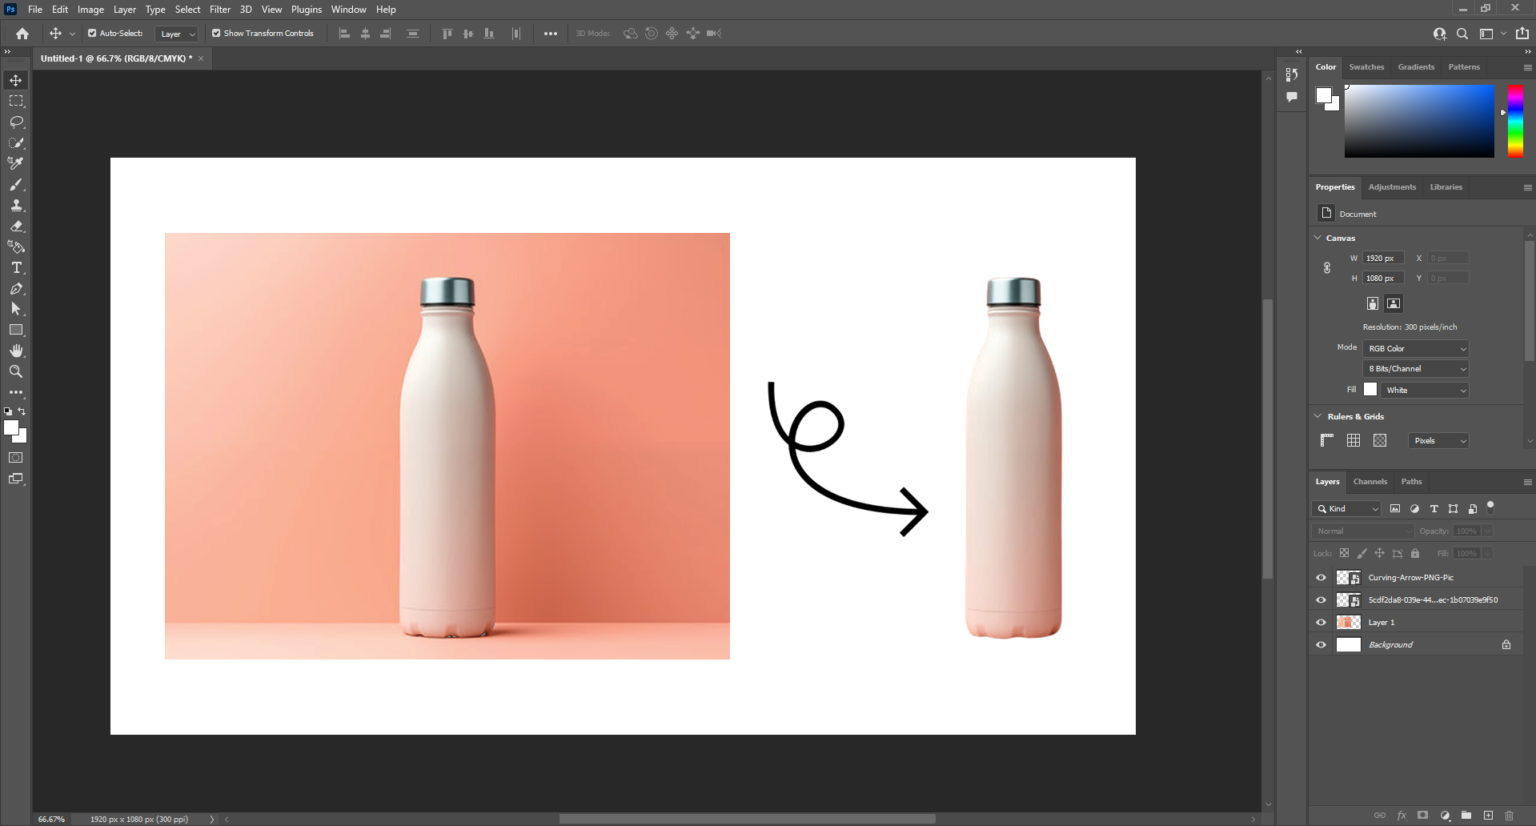1536x826 pixels.
Task: Select the Move tool
Action: 15,79
